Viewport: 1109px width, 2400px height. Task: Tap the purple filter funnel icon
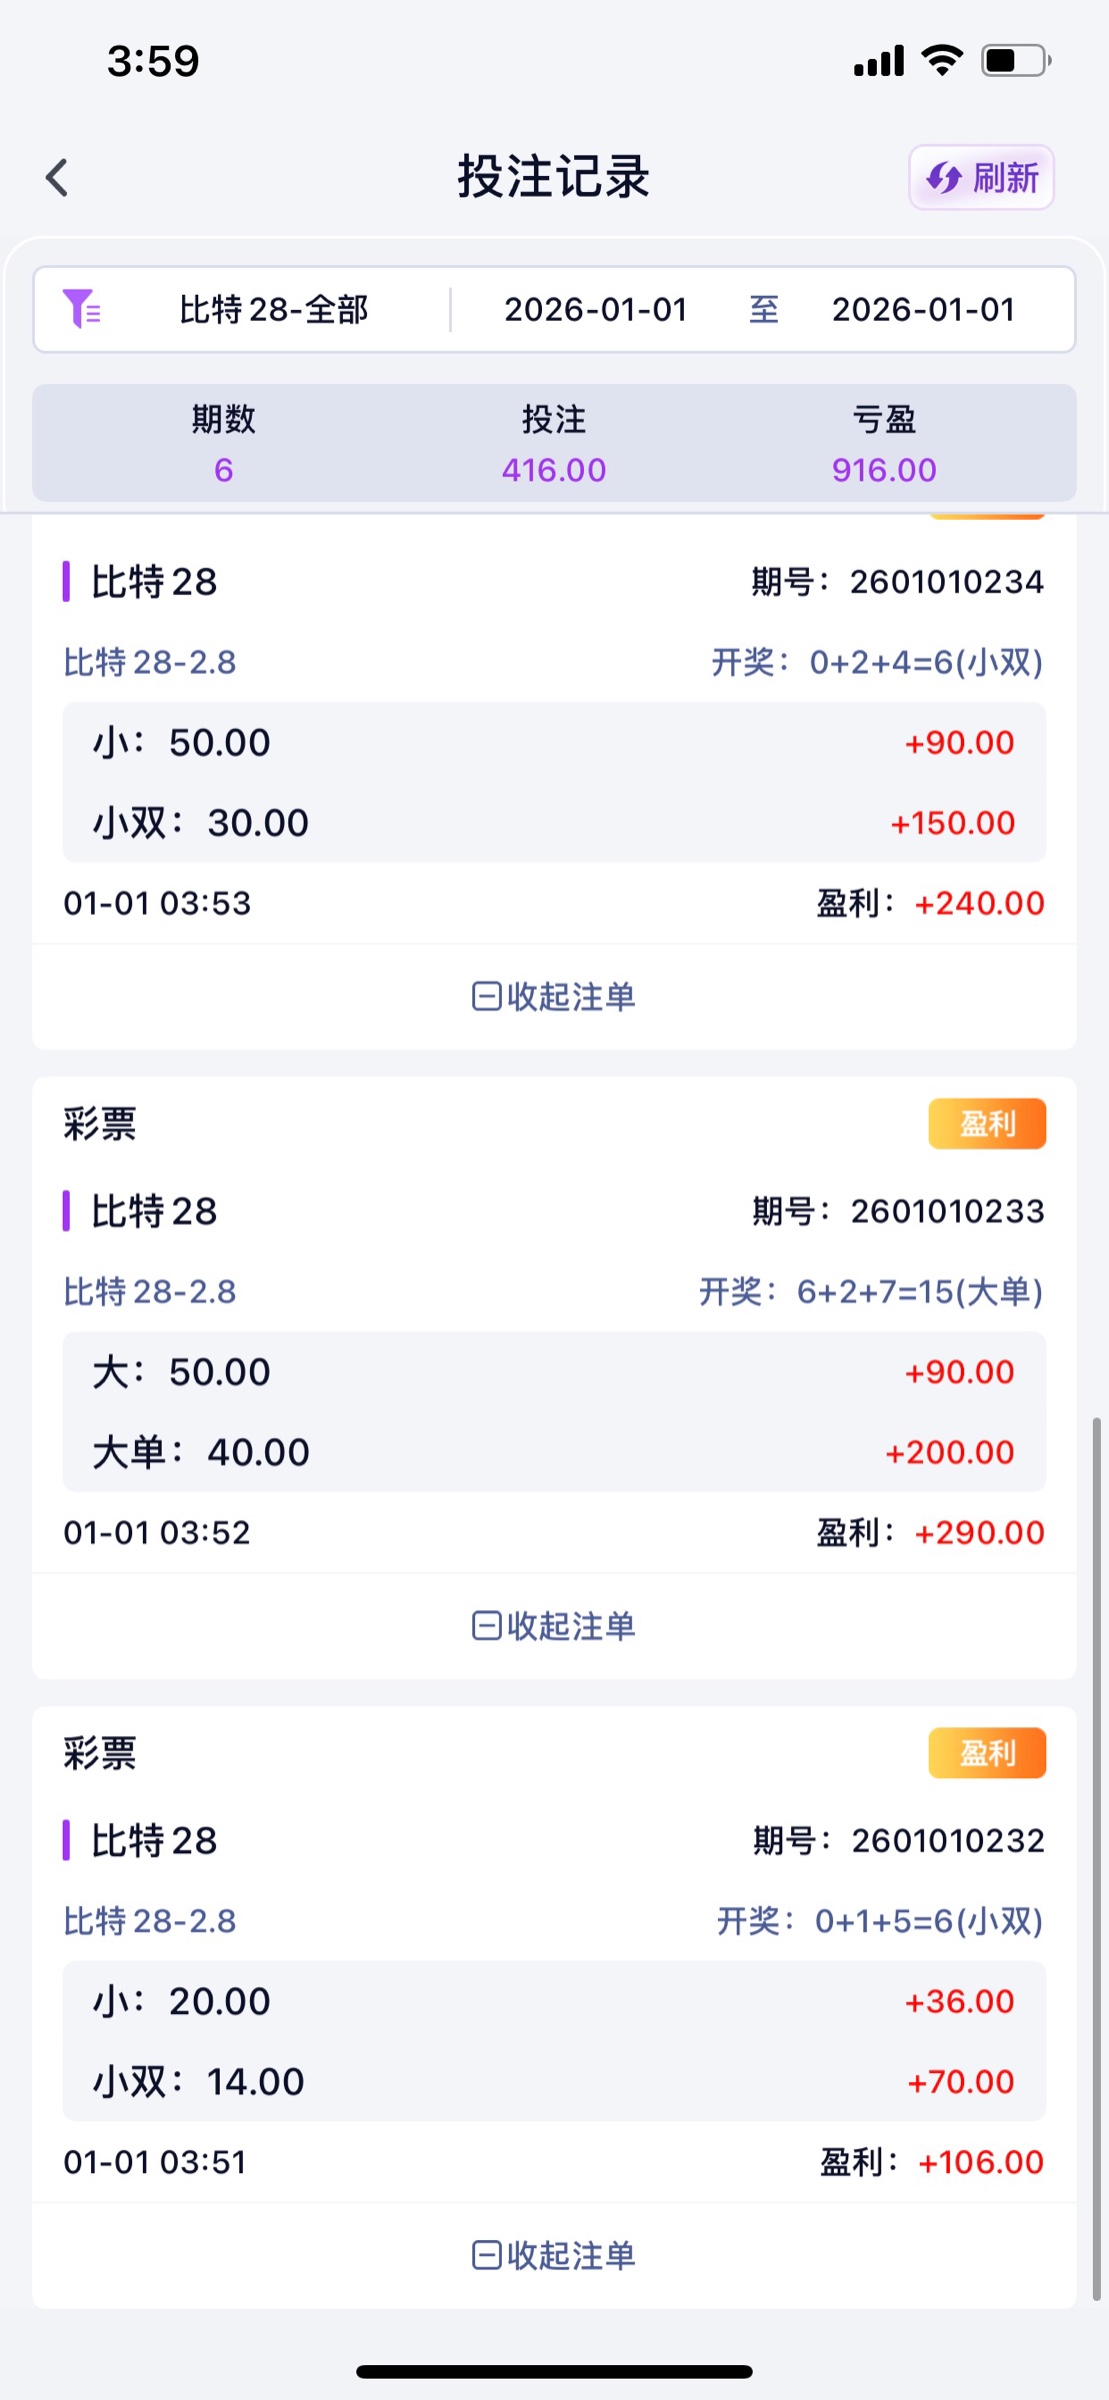tap(81, 309)
